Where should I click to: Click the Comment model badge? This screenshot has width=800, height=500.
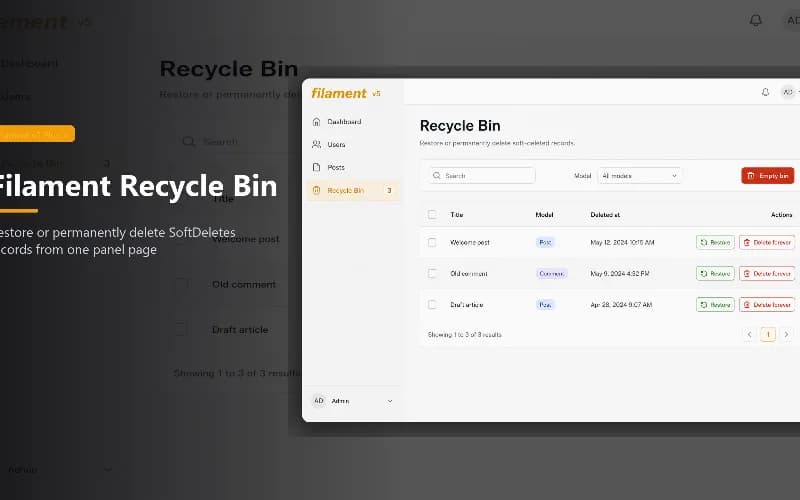coord(552,273)
